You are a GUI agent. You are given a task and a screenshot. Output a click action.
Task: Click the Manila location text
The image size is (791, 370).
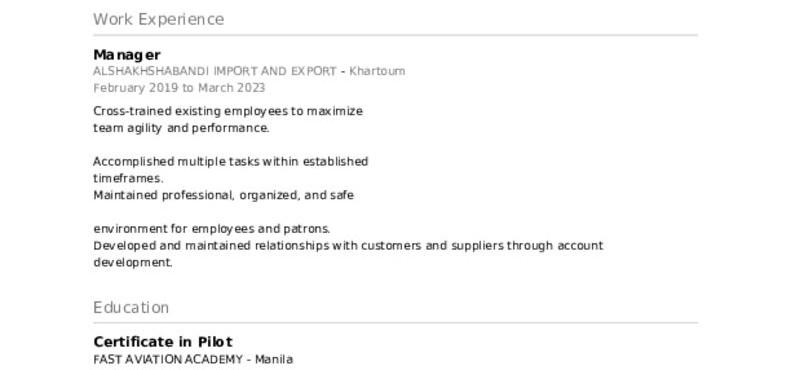click(274, 360)
